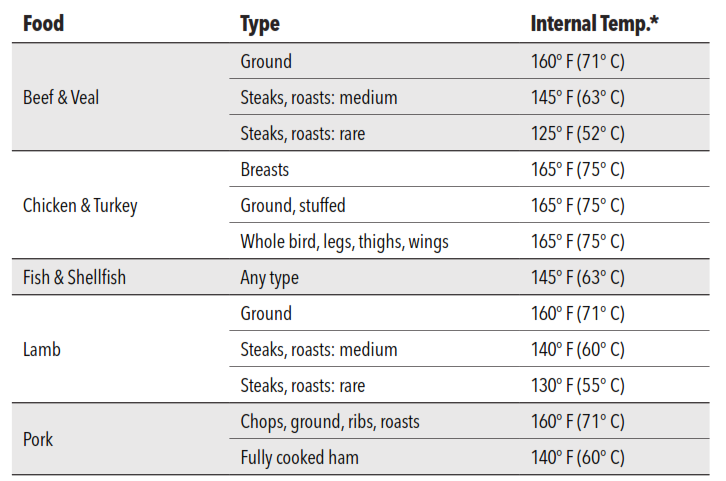Click the Chops, ground, ribs, roasts cell
The image size is (726, 481).
coord(330,422)
